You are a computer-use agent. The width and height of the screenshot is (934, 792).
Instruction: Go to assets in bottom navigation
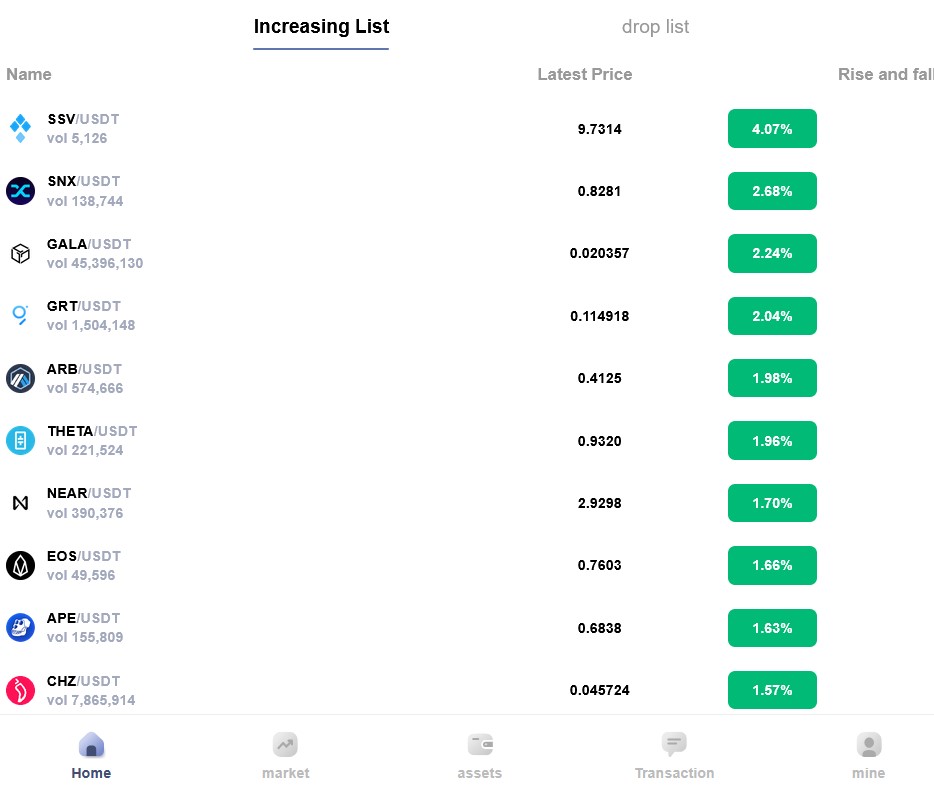480,756
